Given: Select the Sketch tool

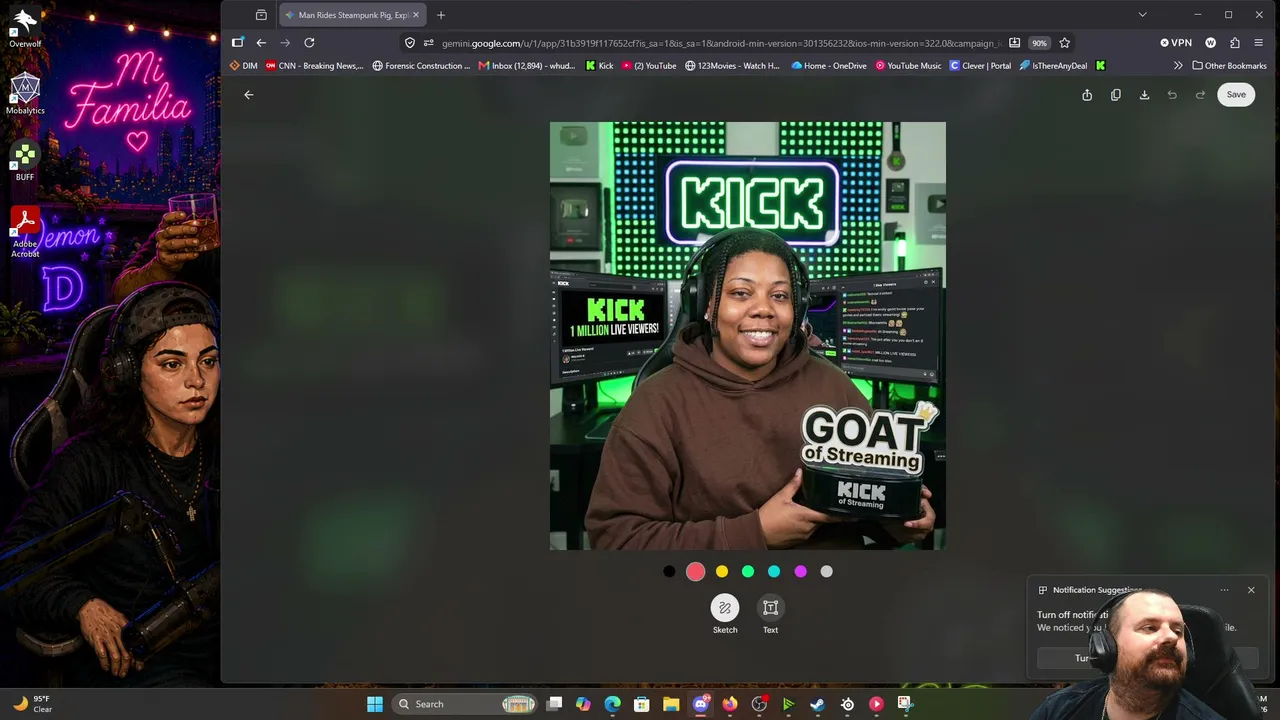Looking at the screenshot, I should click(x=725, y=614).
